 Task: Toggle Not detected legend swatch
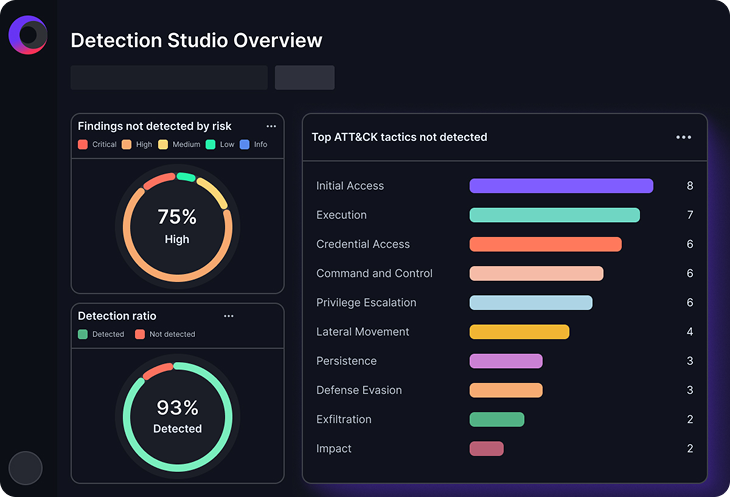[140, 334]
